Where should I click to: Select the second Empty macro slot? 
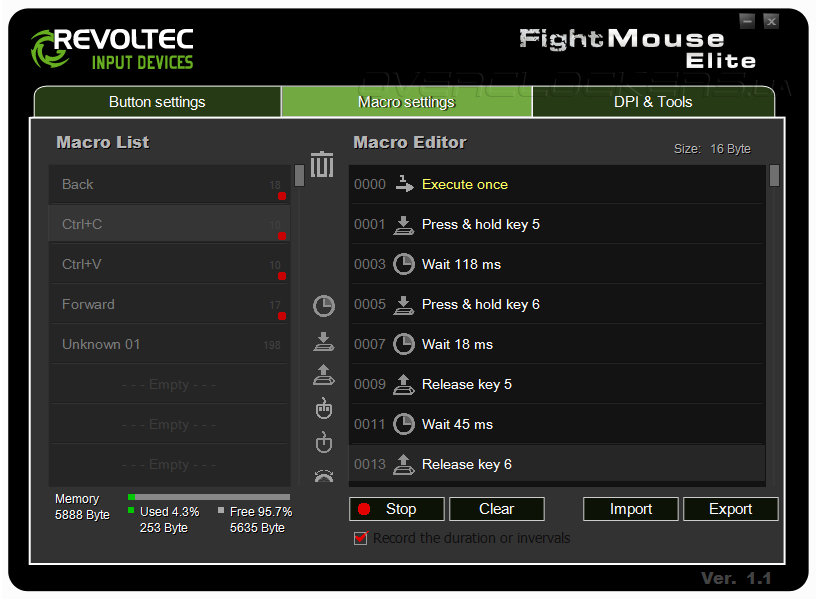[170, 425]
